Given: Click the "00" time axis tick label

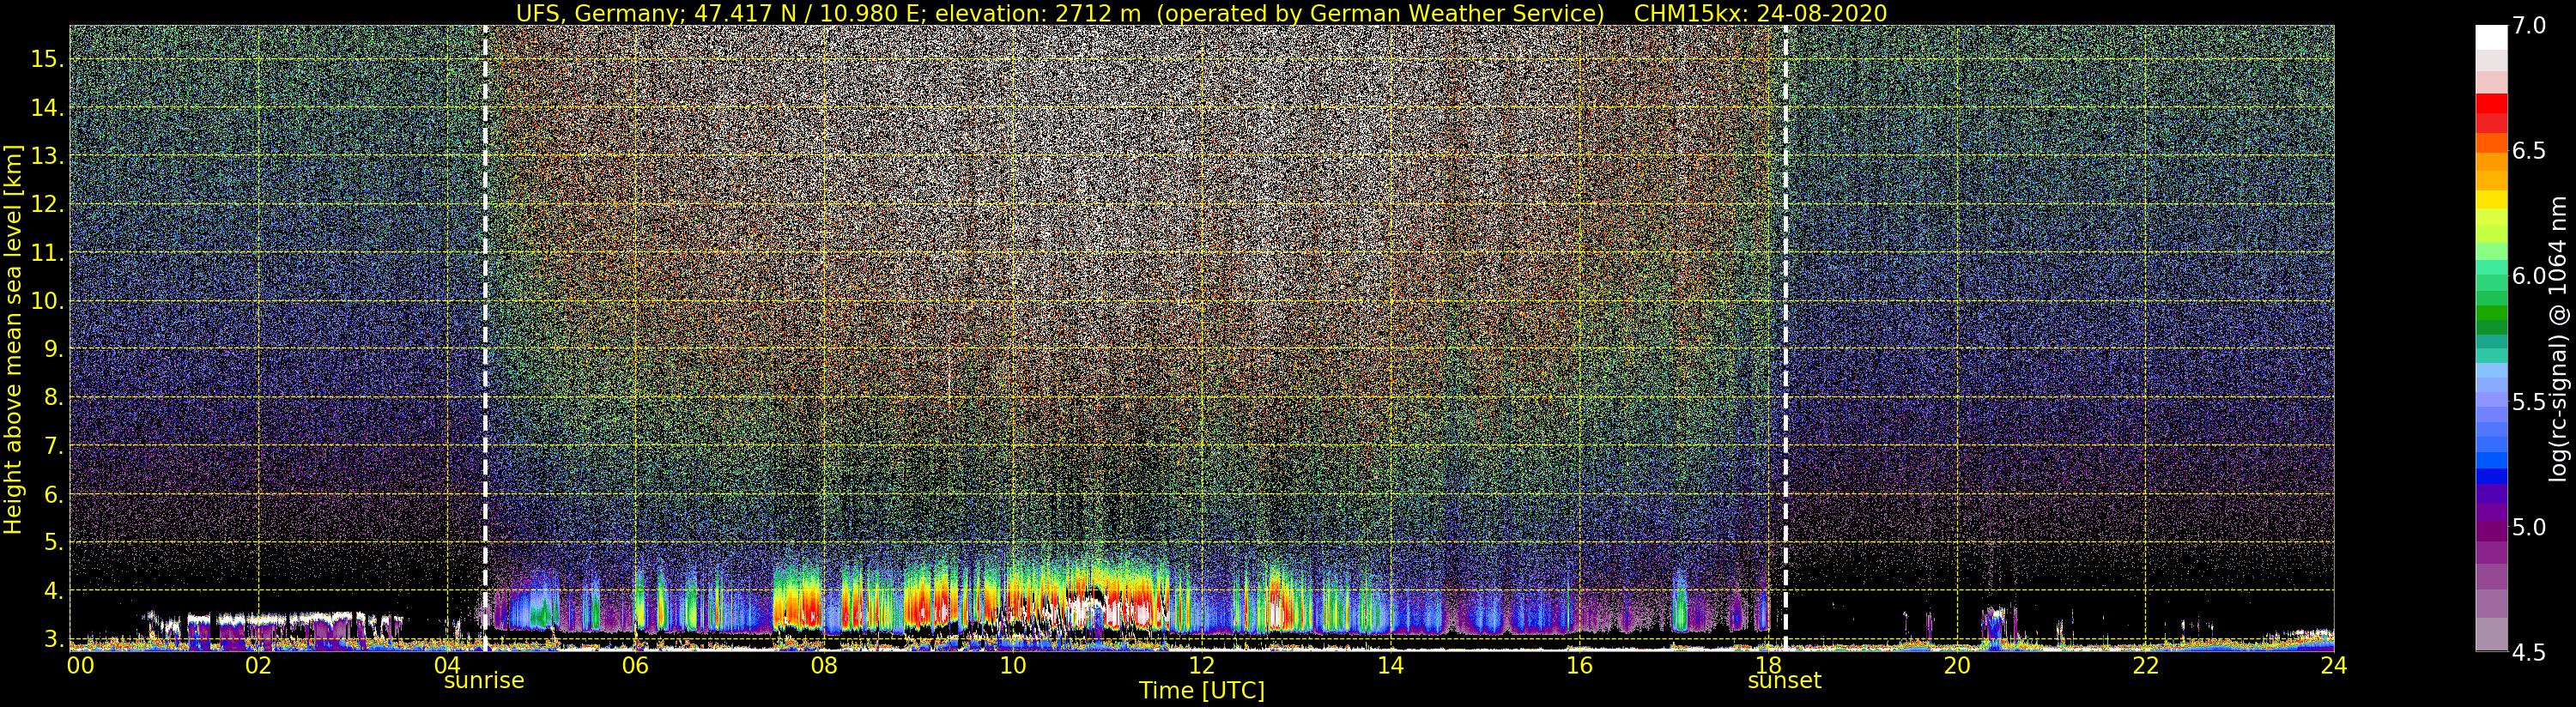Looking at the screenshot, I should coord(79,665).
